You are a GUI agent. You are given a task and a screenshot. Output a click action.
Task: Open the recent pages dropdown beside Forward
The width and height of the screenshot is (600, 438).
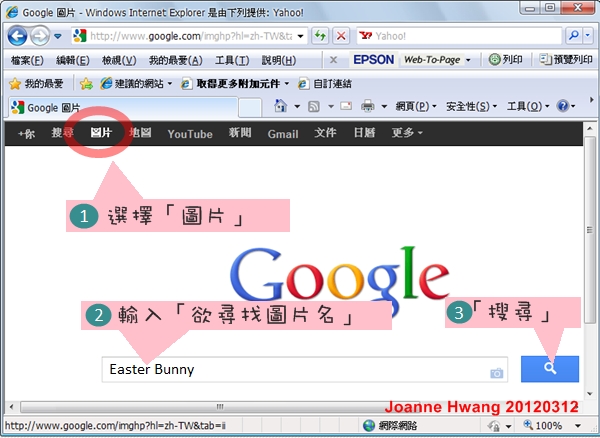click(58, 36)
